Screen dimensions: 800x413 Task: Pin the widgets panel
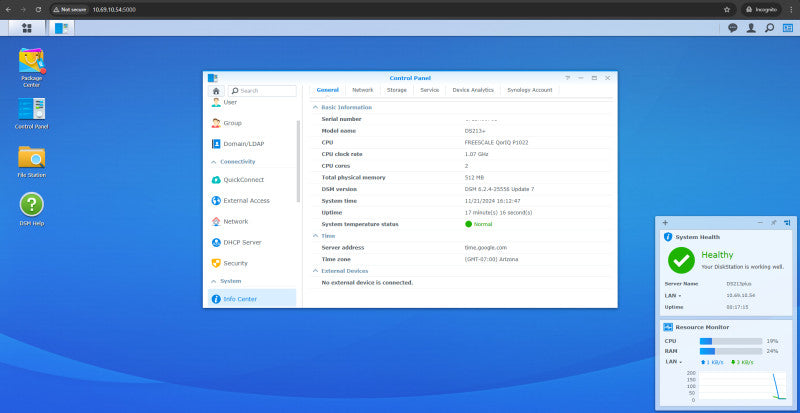coord(773,223)
